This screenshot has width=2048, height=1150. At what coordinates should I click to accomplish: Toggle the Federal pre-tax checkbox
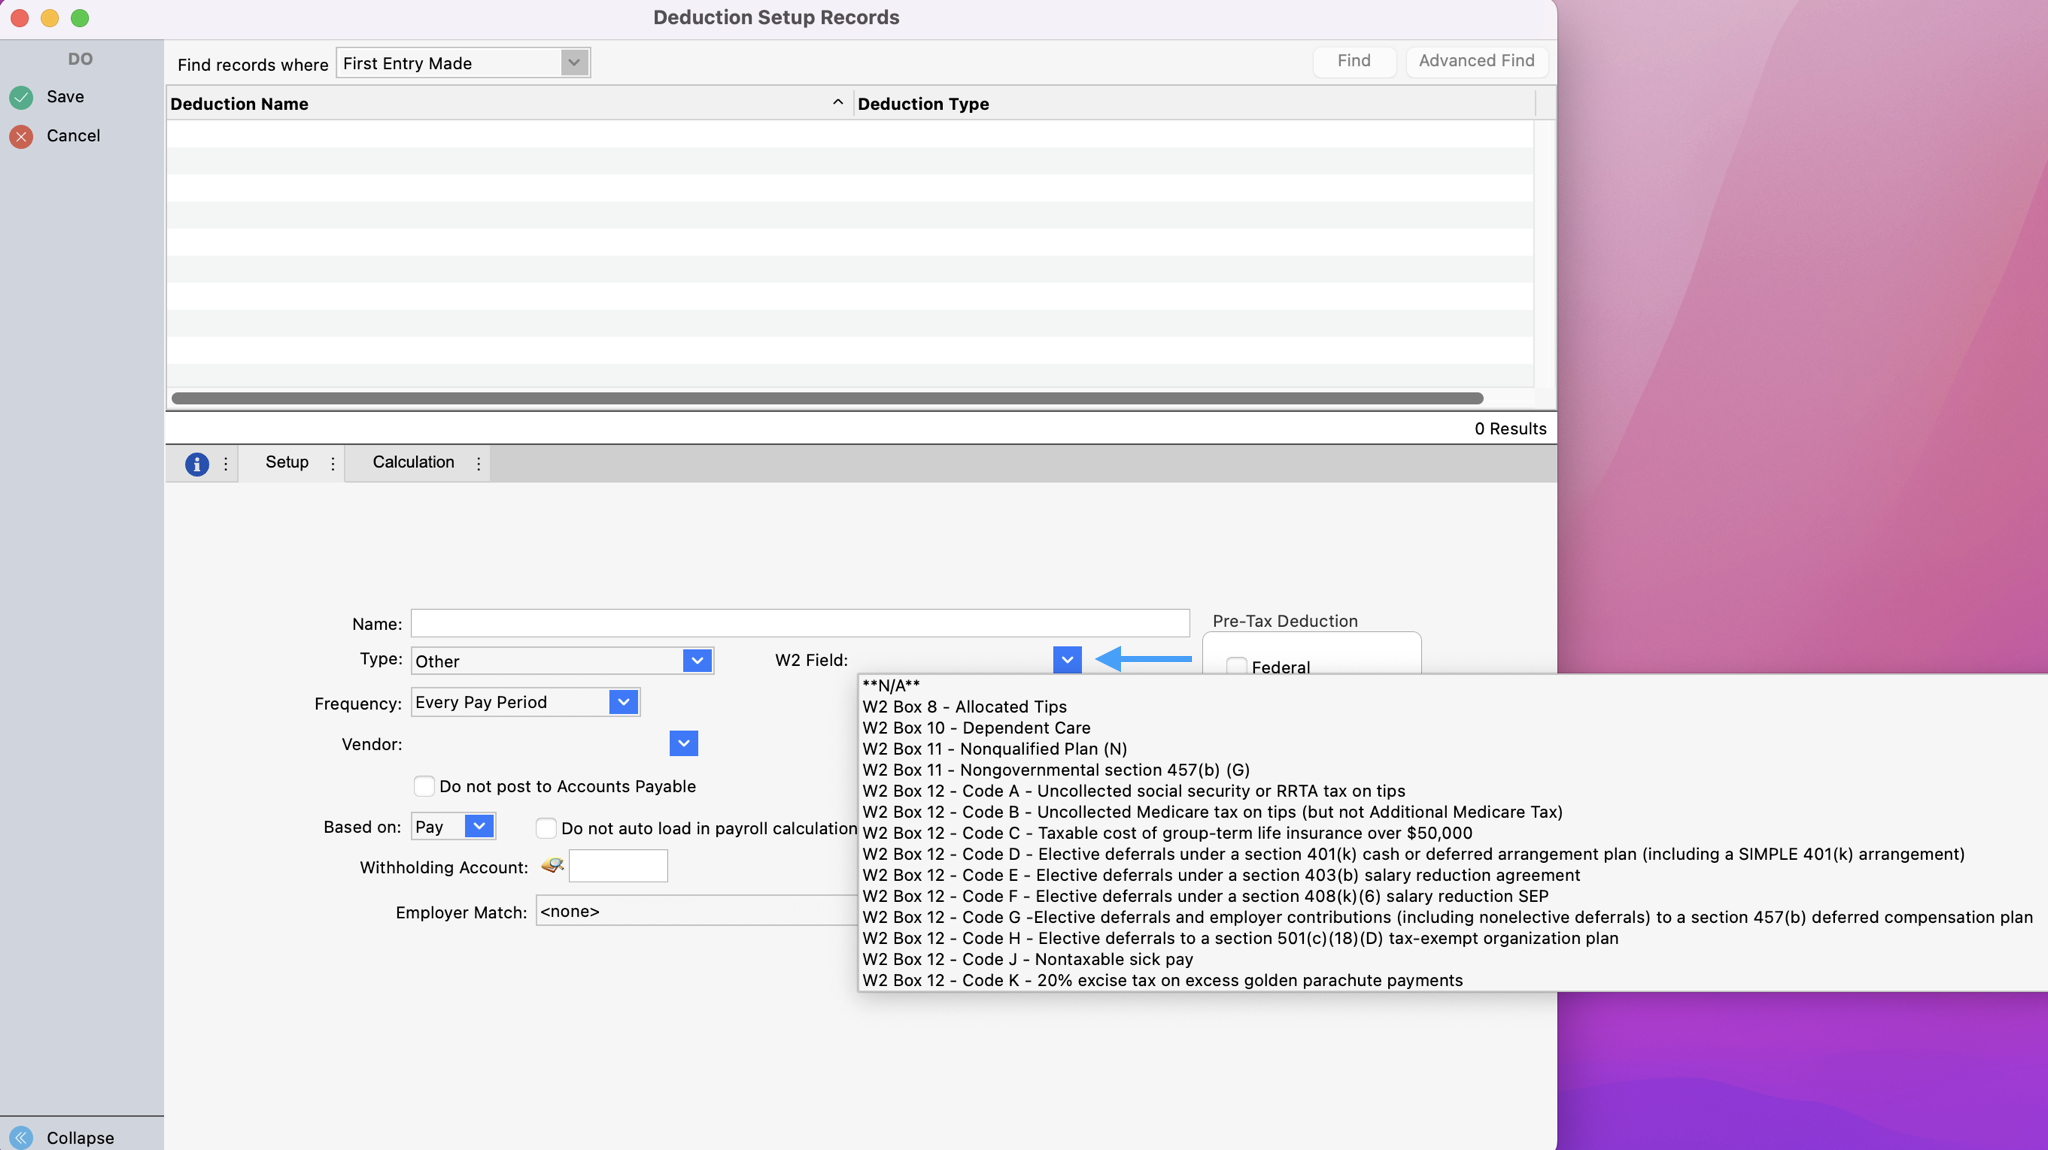(1237, 666)
